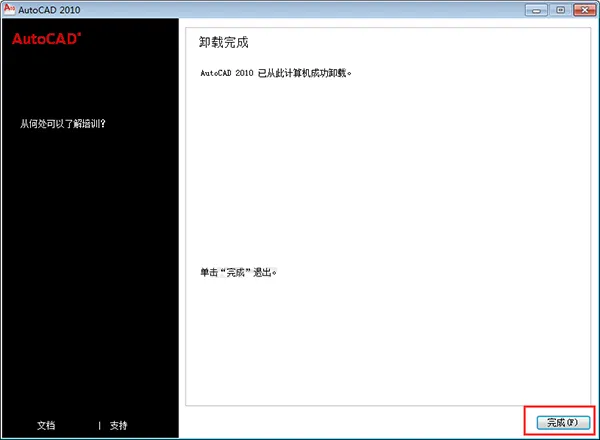Click the AutoCAD title bar app icon
Image resolution: width=600 pixels, height=440 pixels.
pyautogui.click(x=9, y=9)
